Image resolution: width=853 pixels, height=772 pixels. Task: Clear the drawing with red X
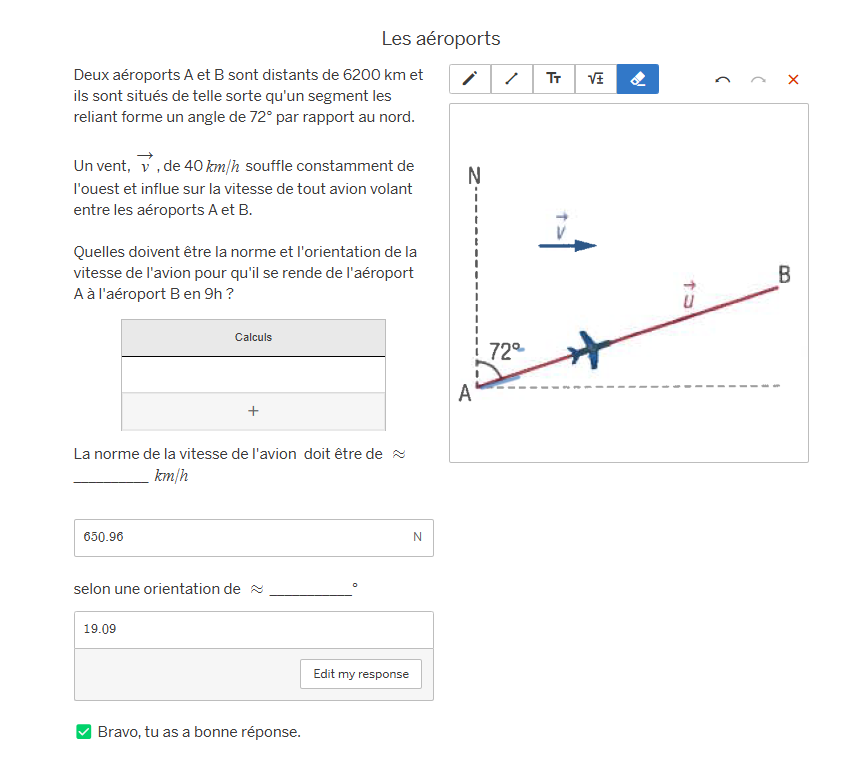tap(793, 80)
